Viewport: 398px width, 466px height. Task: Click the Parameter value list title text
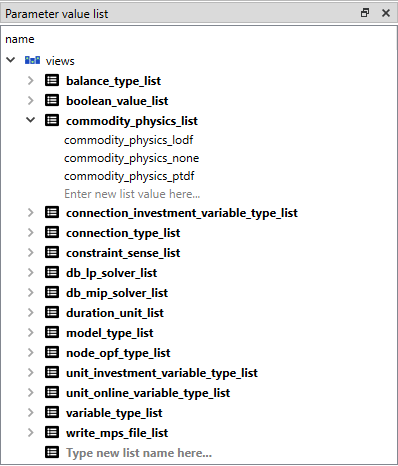57,14
